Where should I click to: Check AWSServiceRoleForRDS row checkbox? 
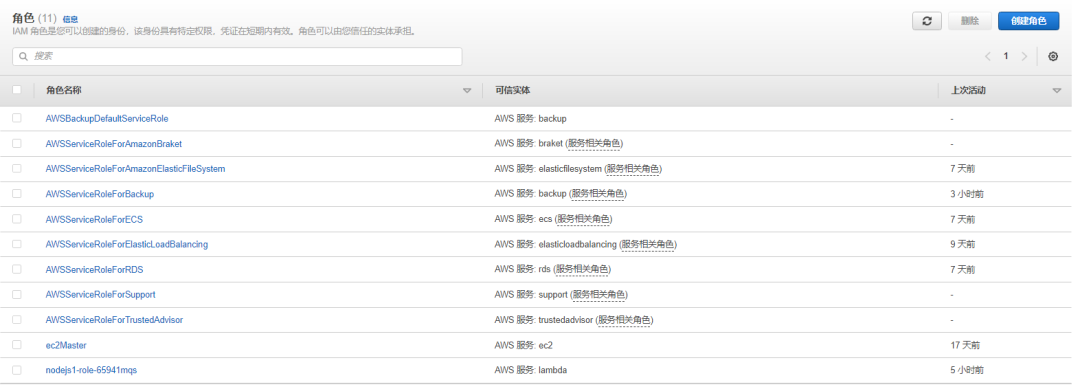point(17,269)
